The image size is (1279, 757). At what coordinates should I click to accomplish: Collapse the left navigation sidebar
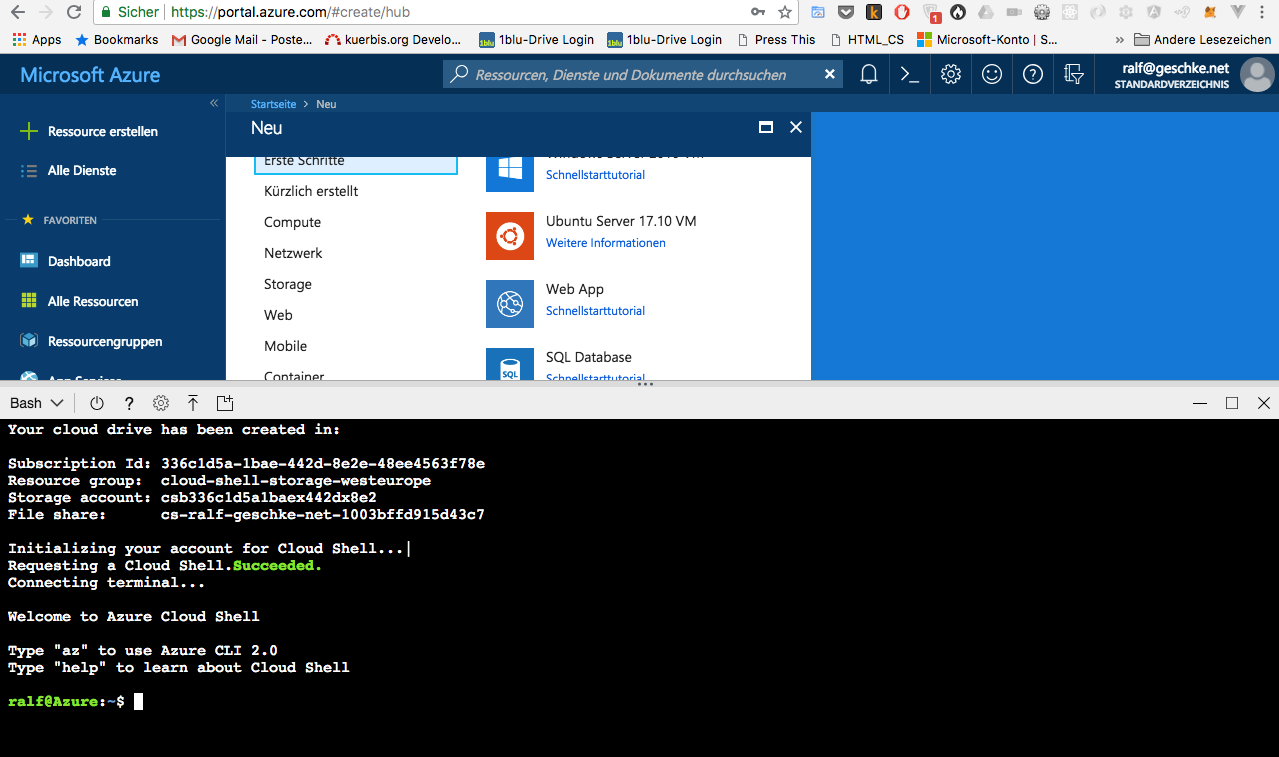(x=213, y=103)
